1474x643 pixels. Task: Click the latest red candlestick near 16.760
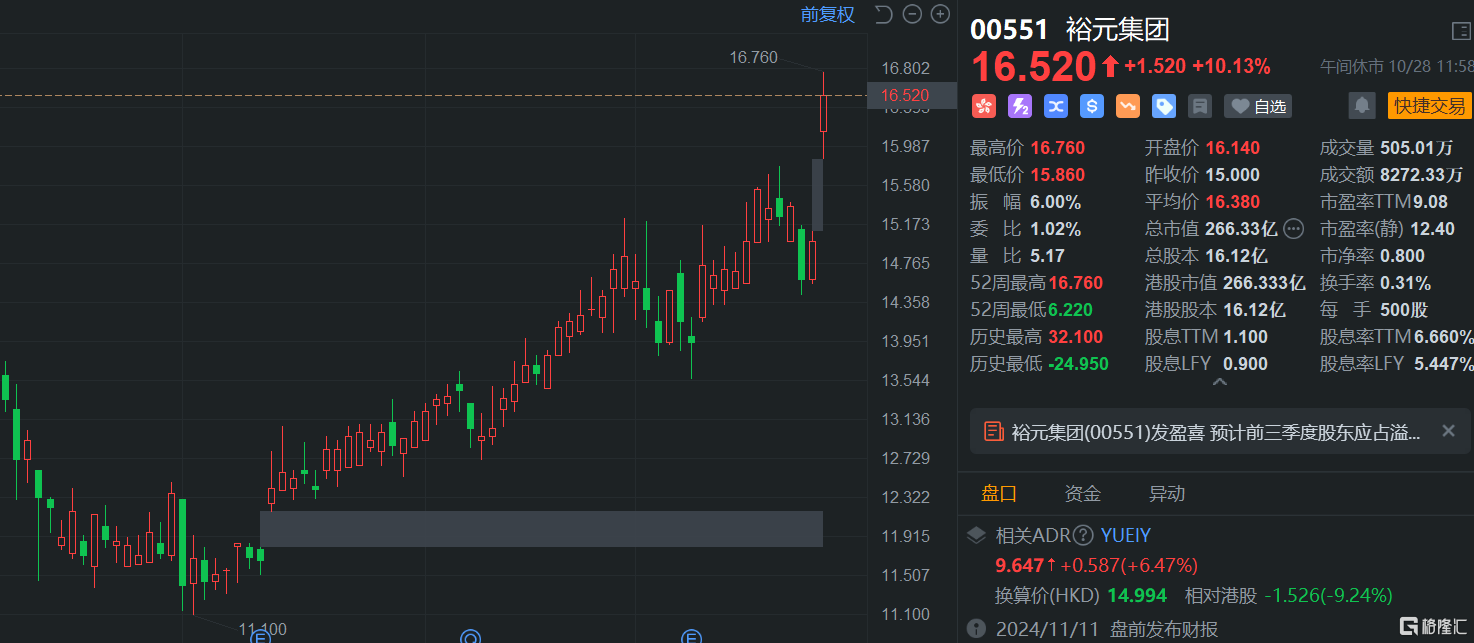pyautogui.click(x=824, y=113)
